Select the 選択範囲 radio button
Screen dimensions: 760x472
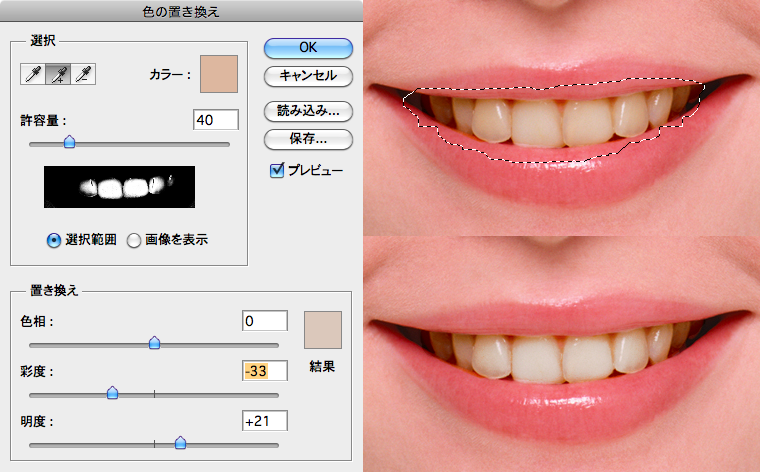(x=54, y=240)
